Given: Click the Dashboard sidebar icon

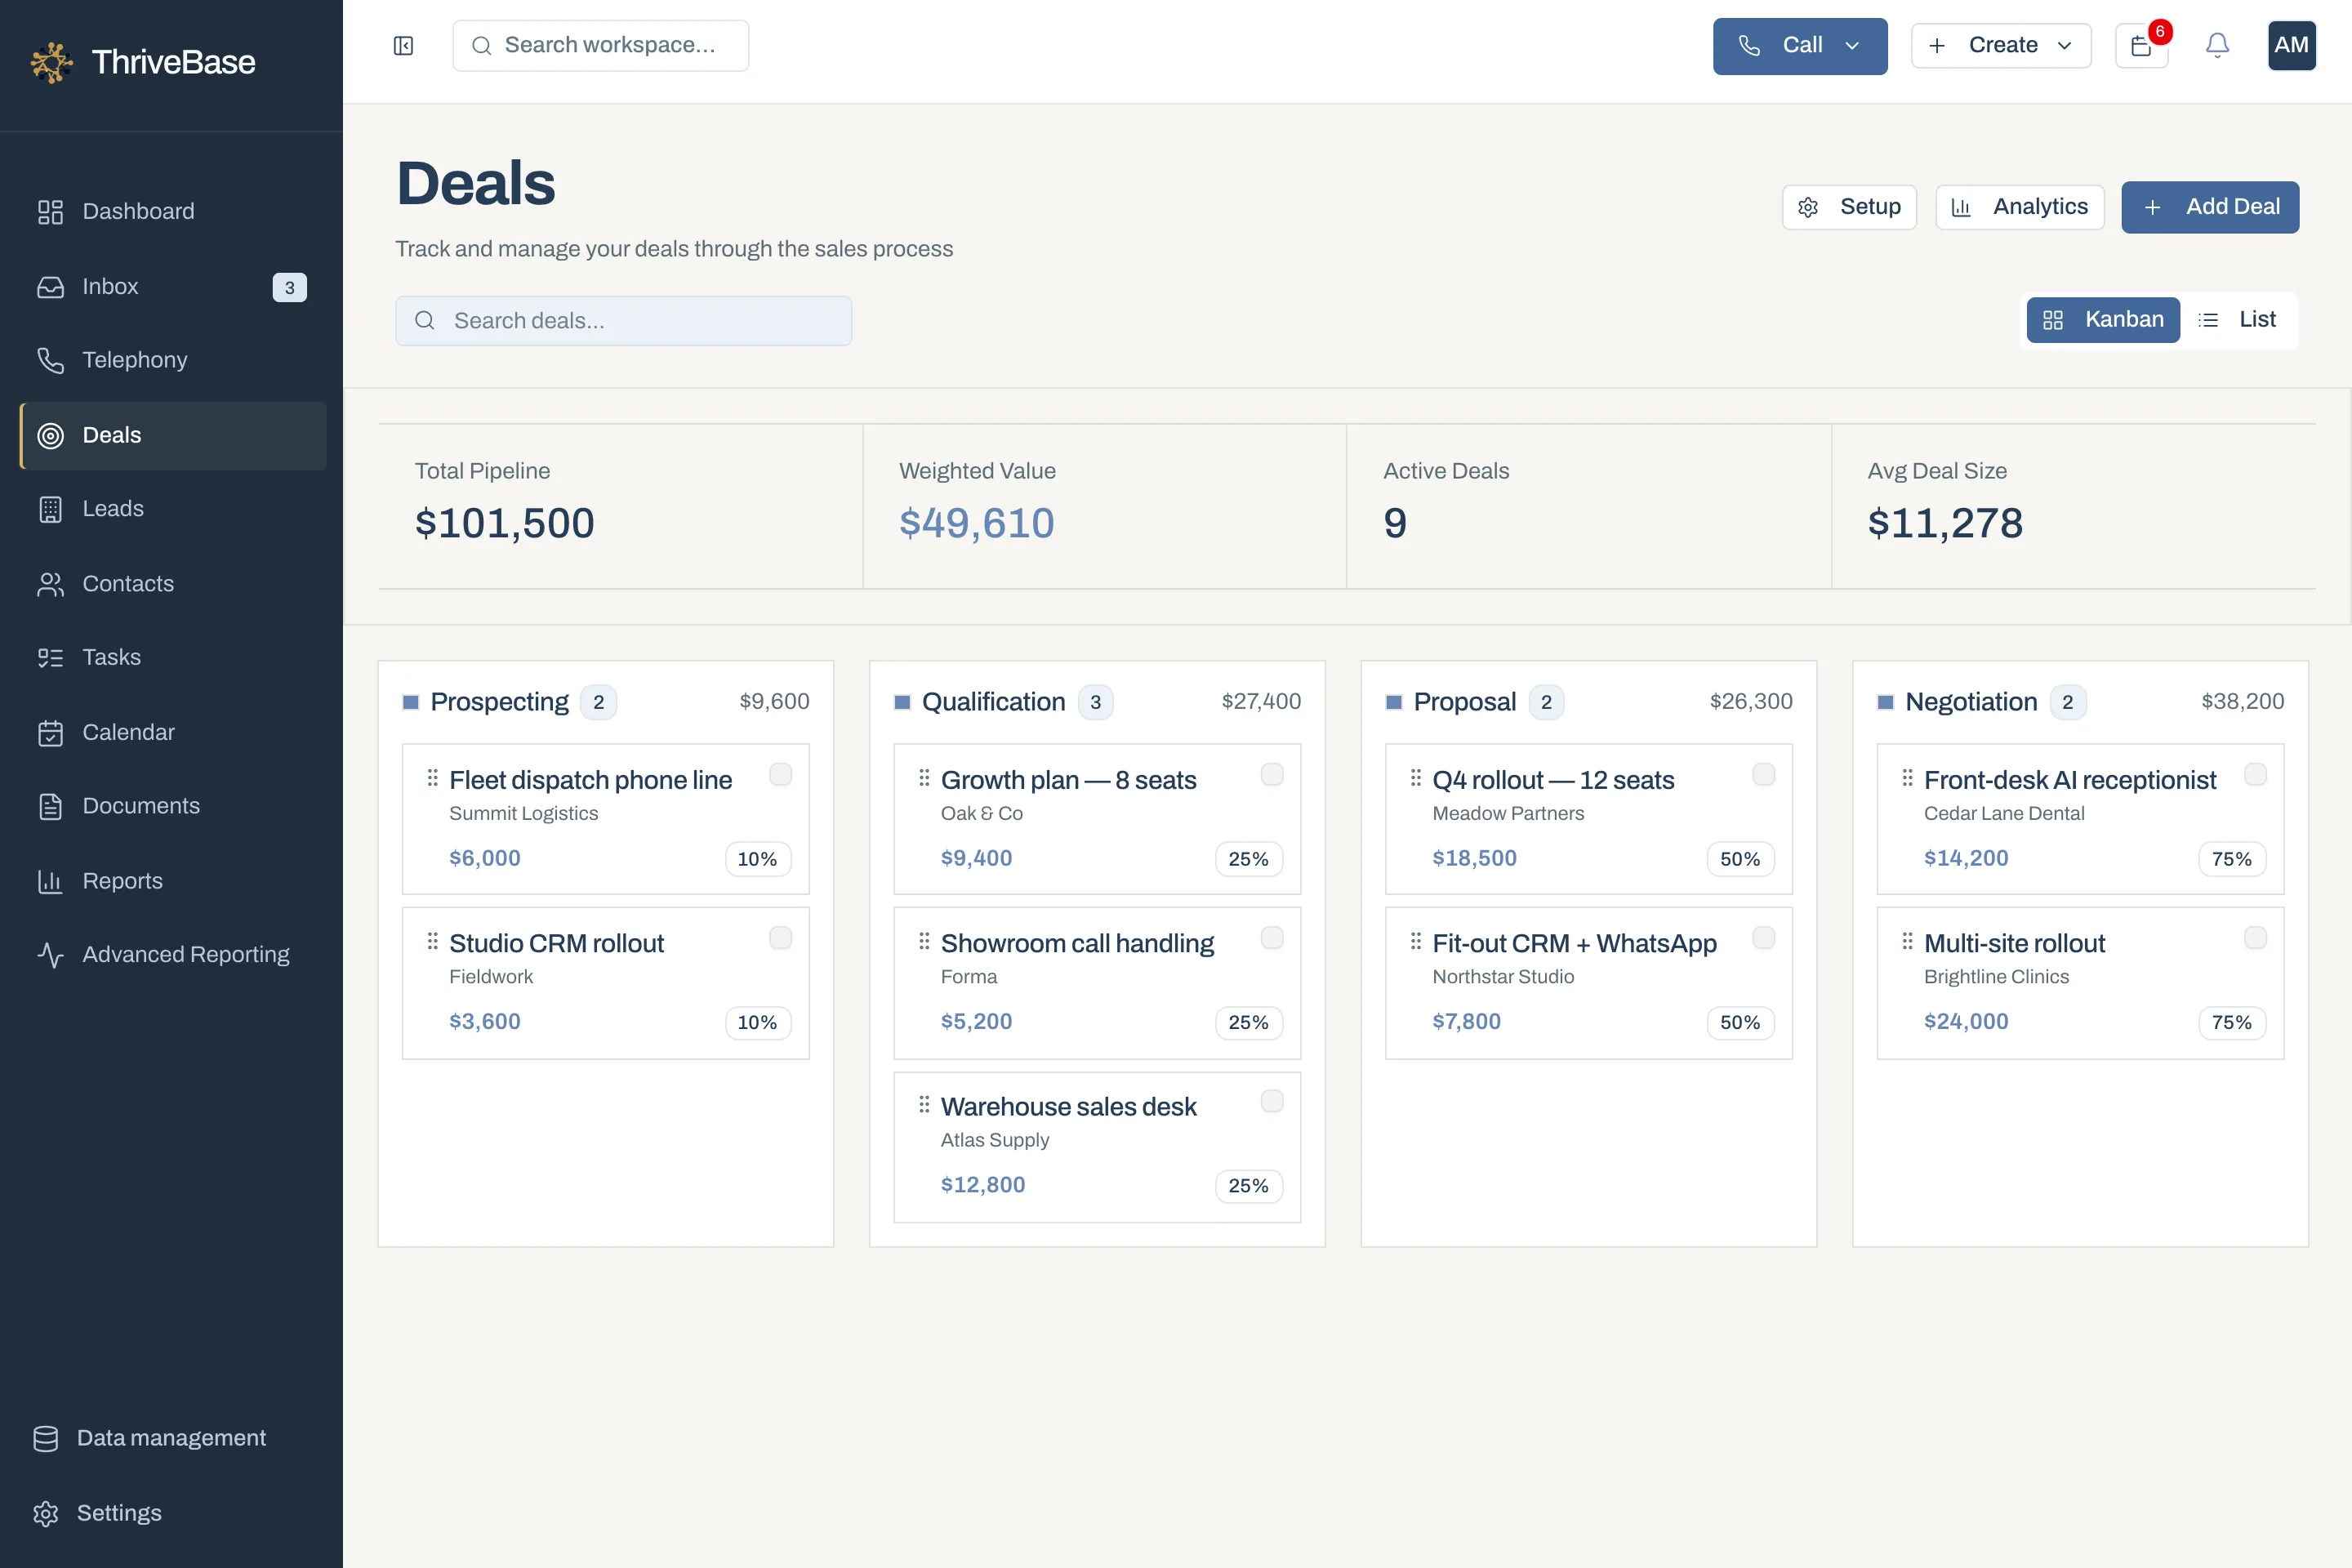Looking at the screenshot, I should (50, 212).
